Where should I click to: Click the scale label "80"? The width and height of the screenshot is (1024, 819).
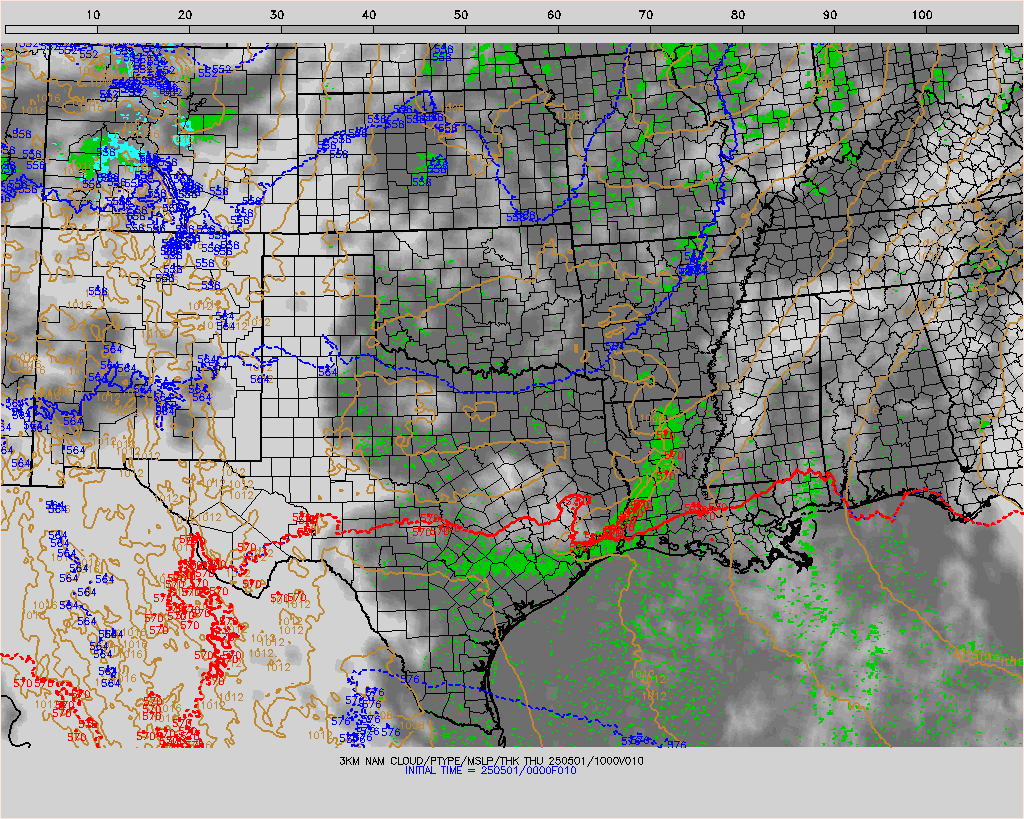(738, 14)
